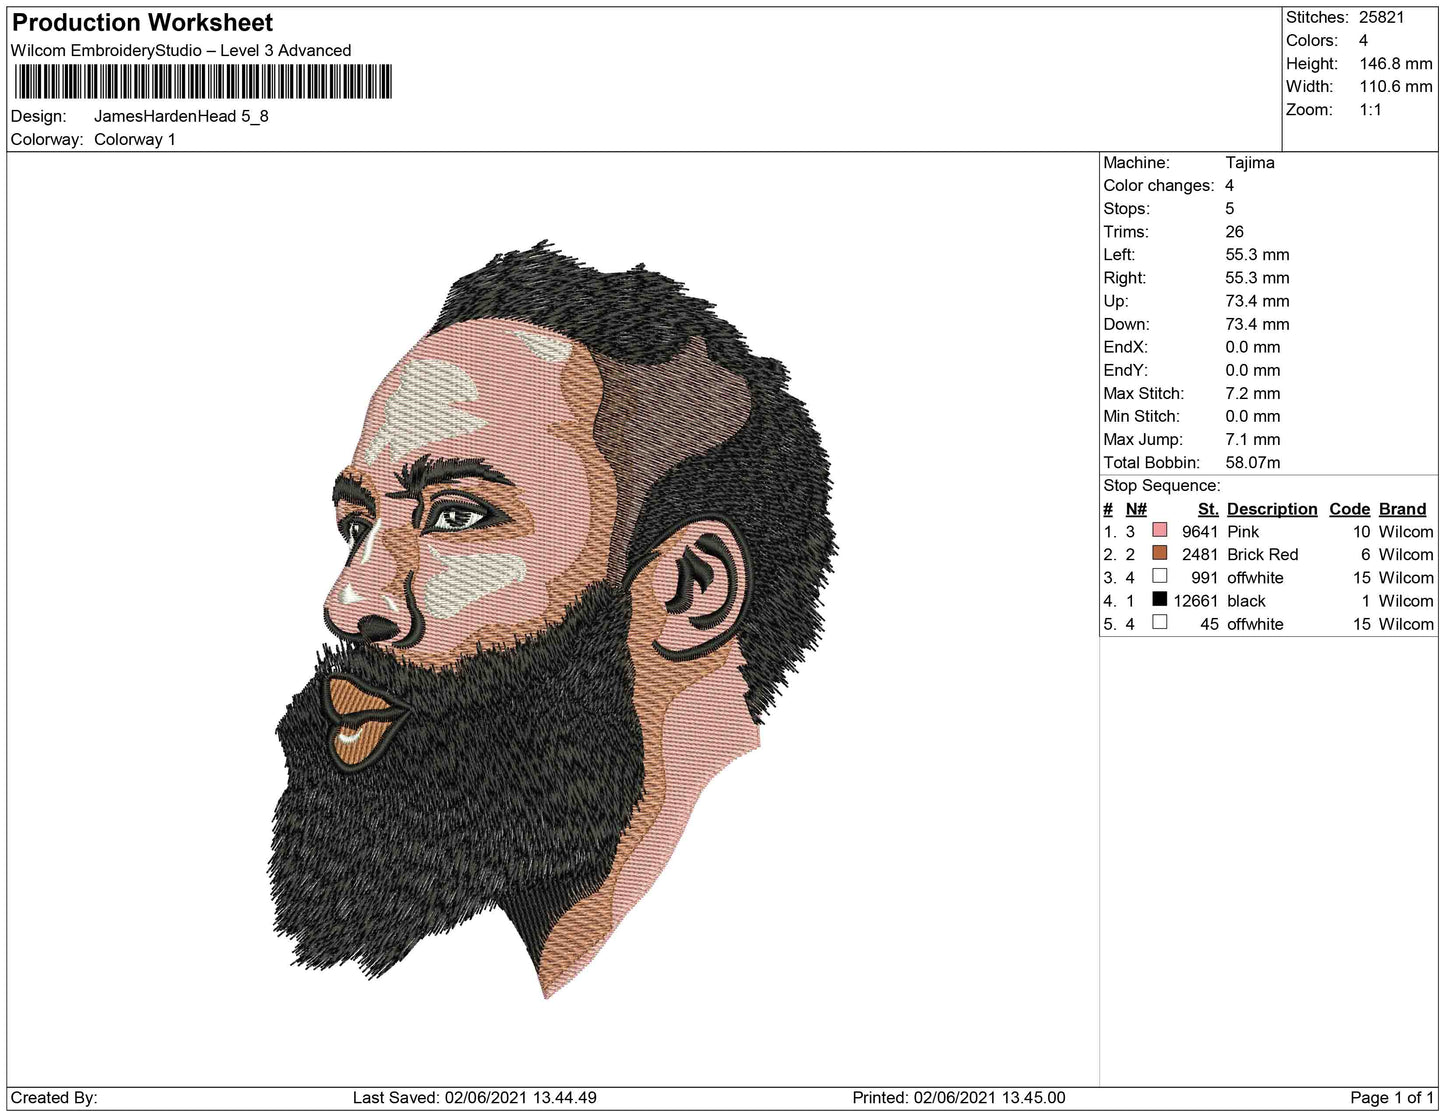Click the offwhite swatch in the 991-stitch row
This screenshot has height=1112, width=1445.
tap(1160, 577)
